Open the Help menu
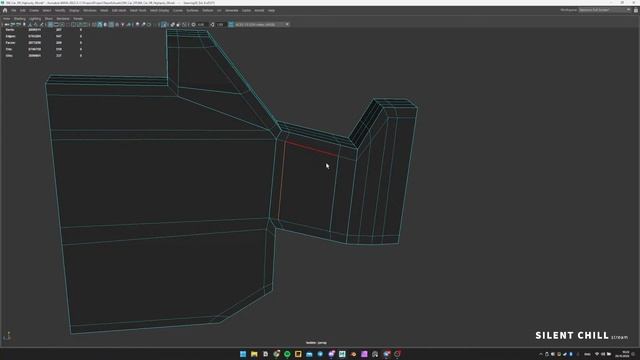 271,10
